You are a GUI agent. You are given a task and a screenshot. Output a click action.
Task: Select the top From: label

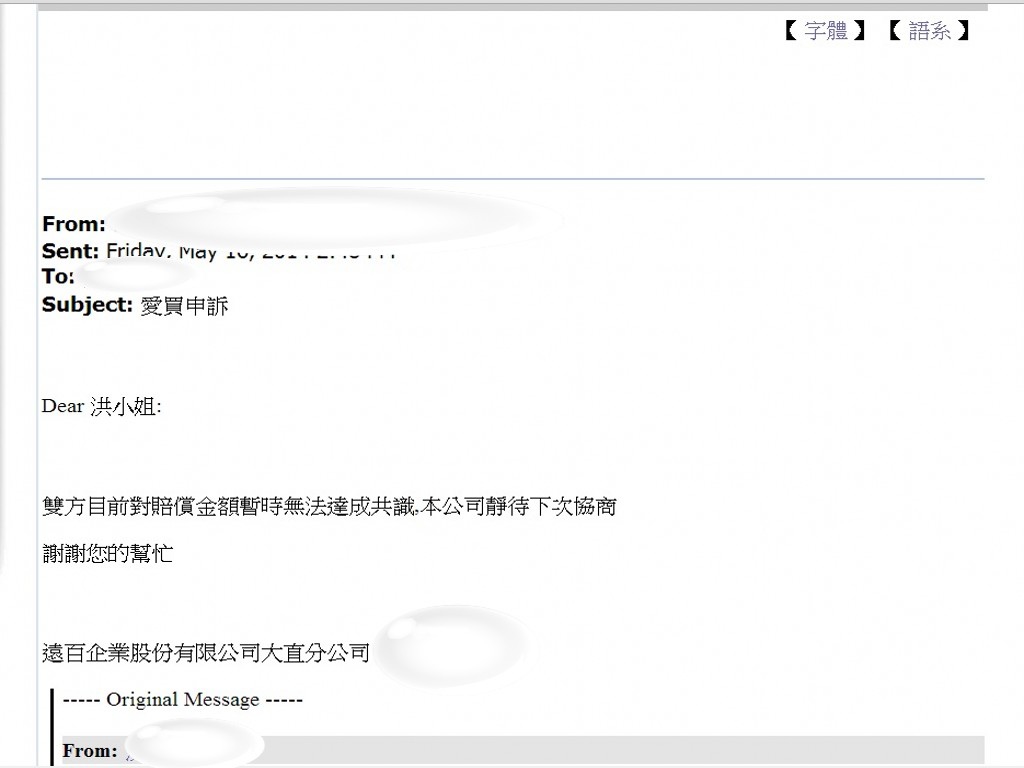[73, 224]
